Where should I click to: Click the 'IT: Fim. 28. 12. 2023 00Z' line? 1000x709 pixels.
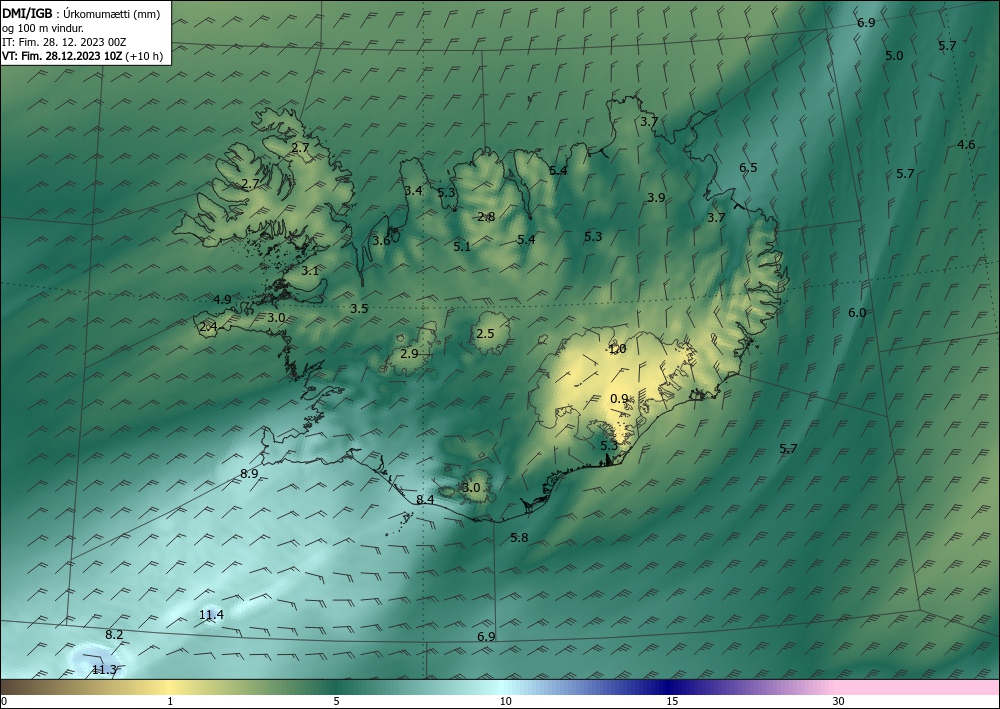point(64,41)
